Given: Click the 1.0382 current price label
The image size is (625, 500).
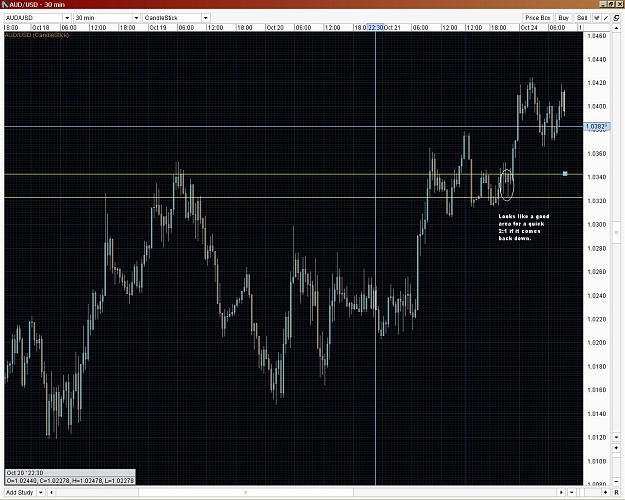Looking at the screenshot, I should coord(596,127).
